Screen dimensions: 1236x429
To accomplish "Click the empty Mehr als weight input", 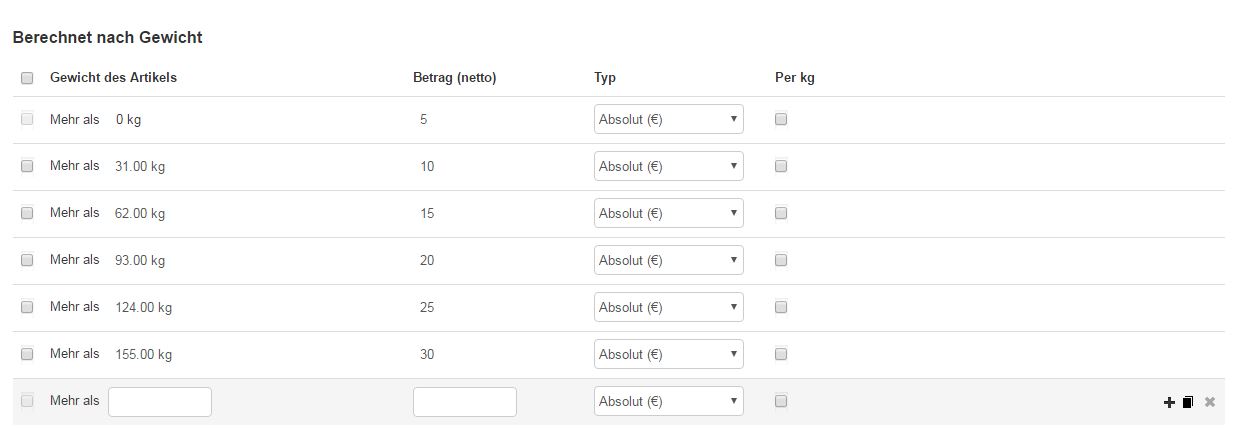I will coord(160,401).
